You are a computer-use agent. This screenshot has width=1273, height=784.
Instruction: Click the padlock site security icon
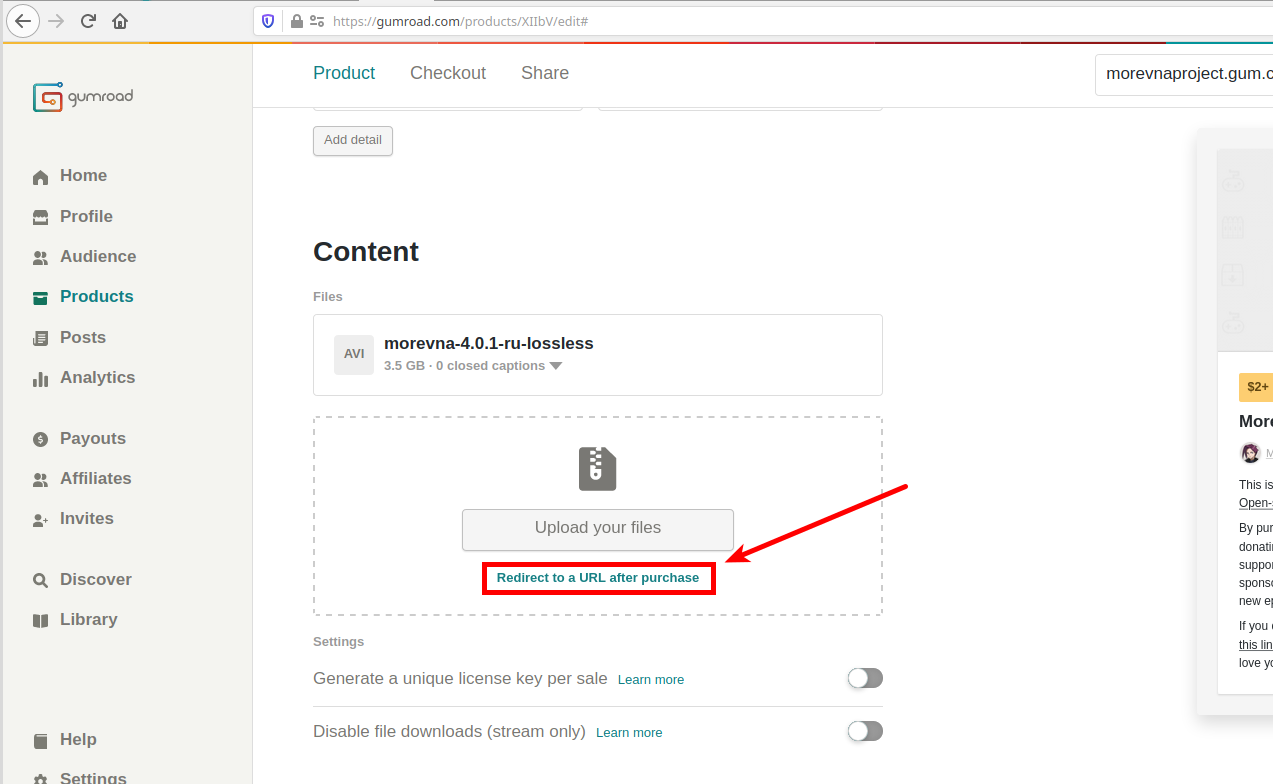(296, 21)
